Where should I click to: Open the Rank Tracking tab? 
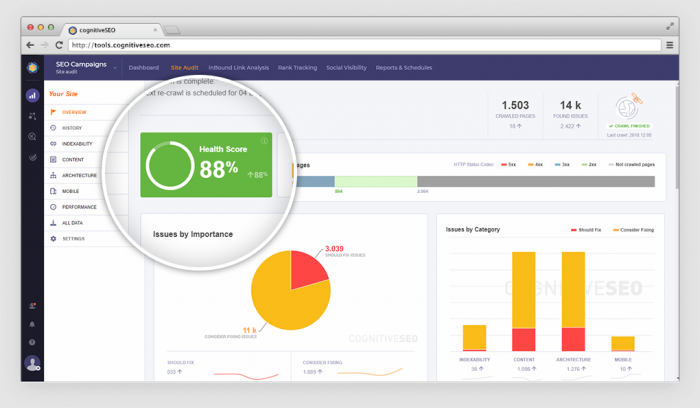click(297, 68)
